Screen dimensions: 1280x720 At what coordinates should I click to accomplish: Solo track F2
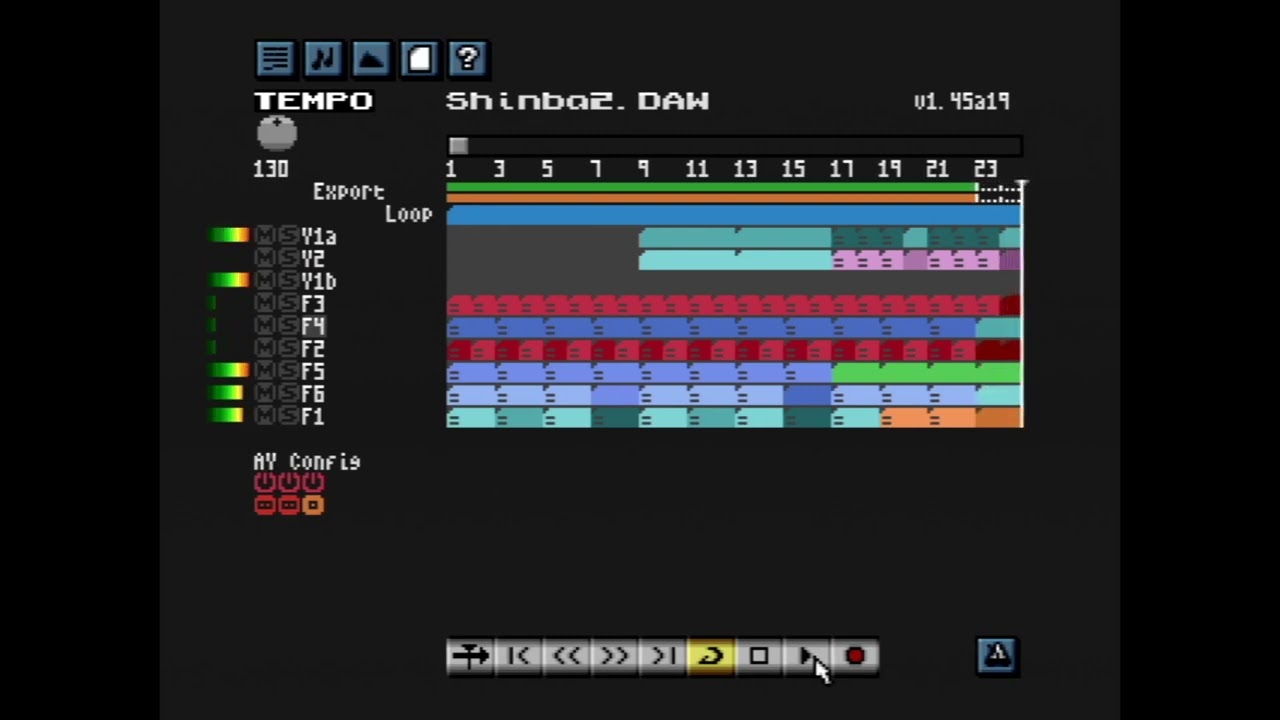[x=288, y=349]
